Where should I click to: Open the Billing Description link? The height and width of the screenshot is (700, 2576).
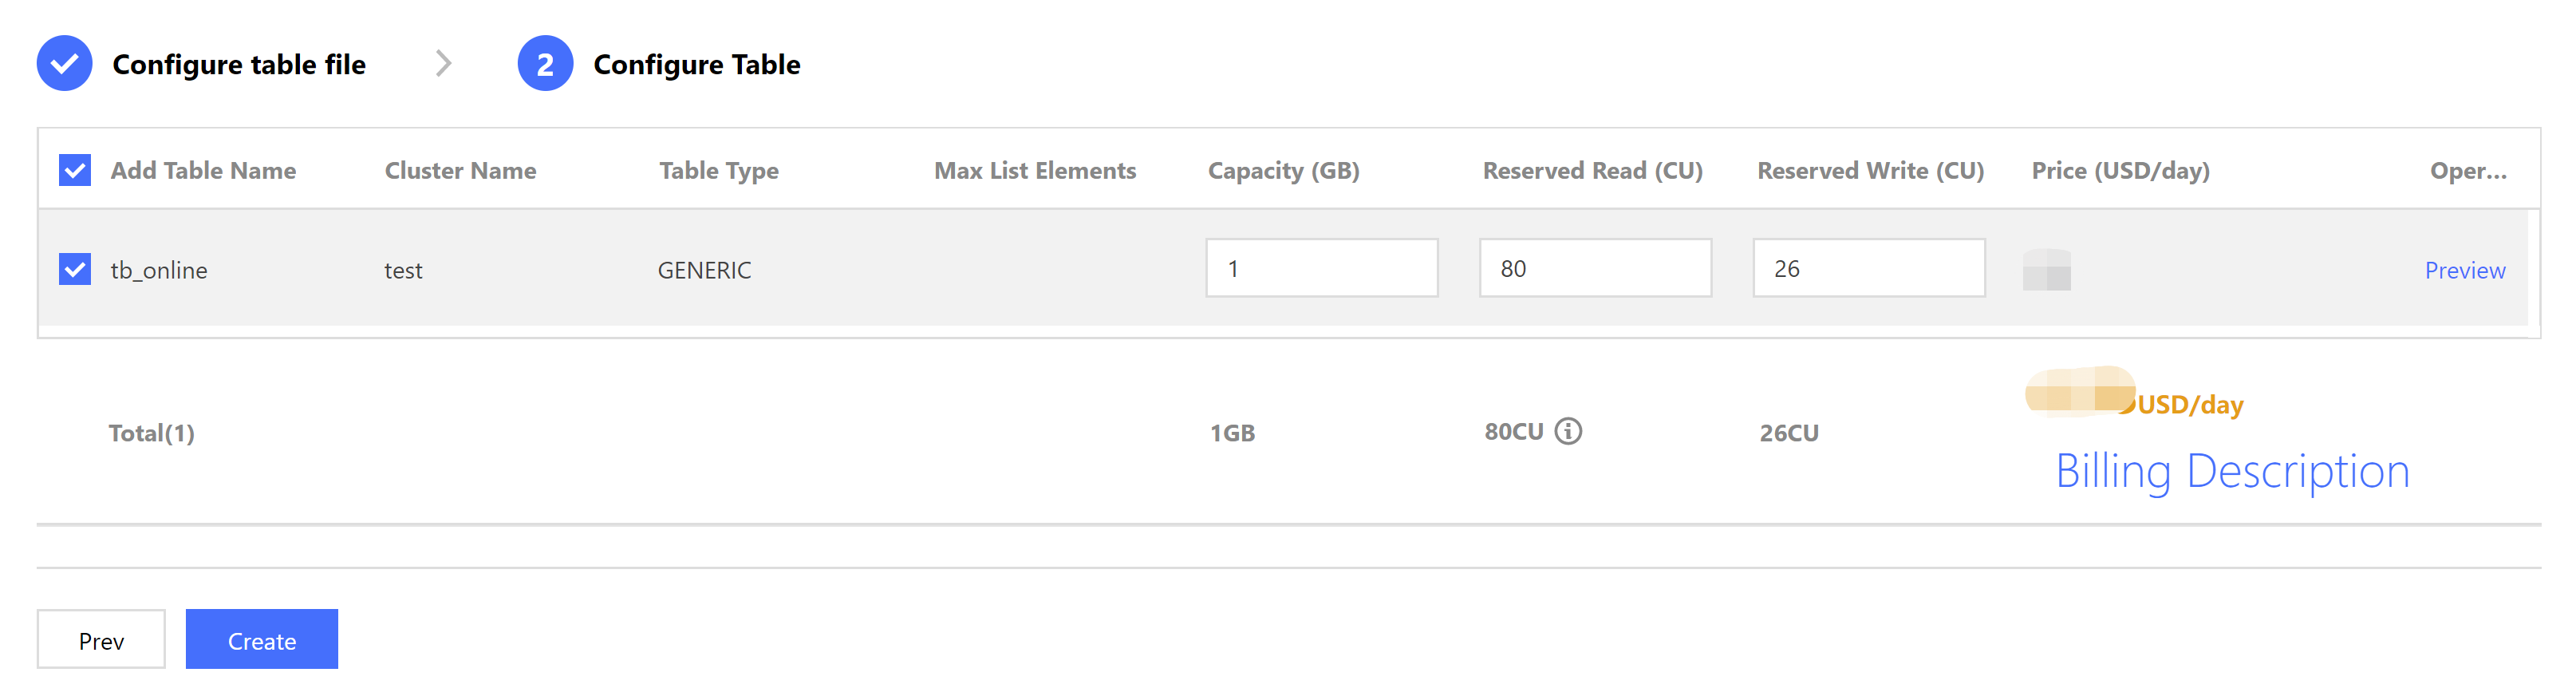pos(2232,471)
